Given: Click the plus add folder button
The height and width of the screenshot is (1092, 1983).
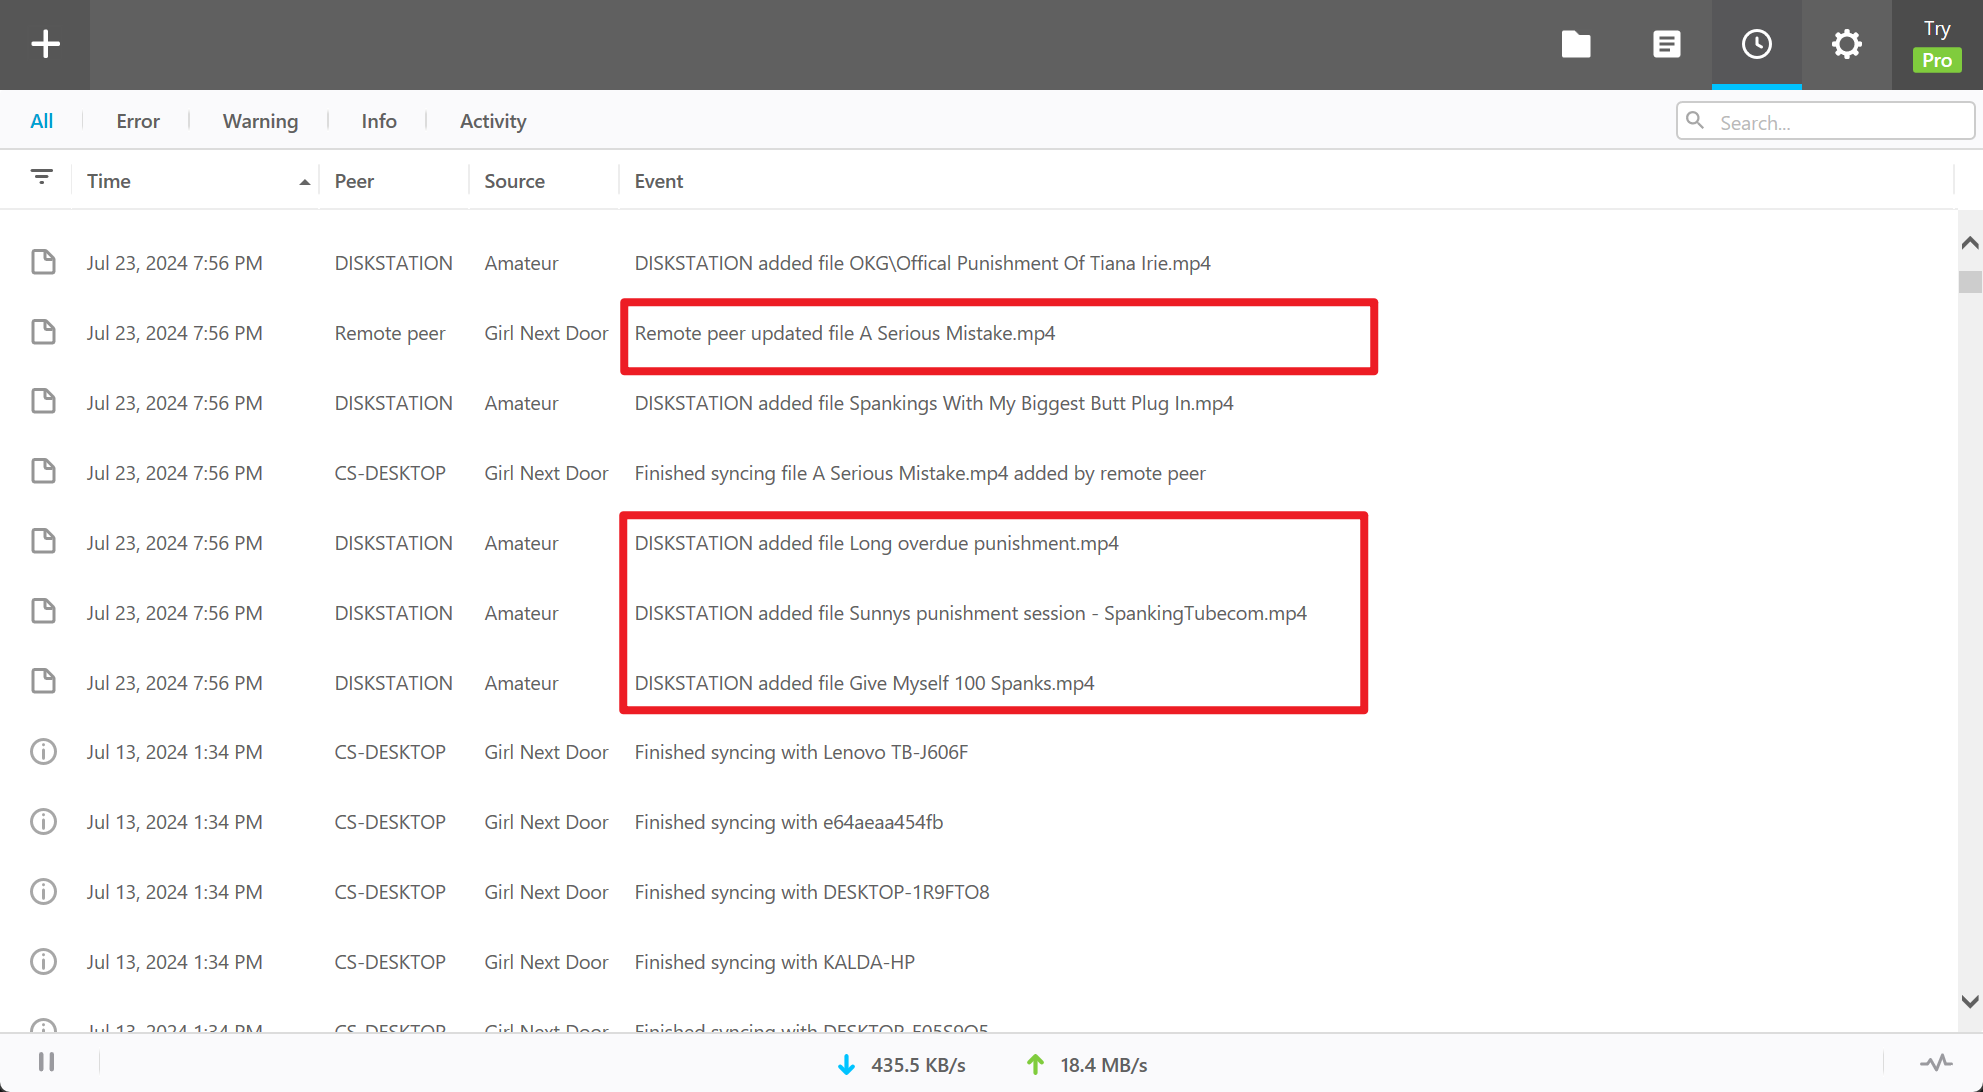Looking at the screenshot, I should click(45, 44).
